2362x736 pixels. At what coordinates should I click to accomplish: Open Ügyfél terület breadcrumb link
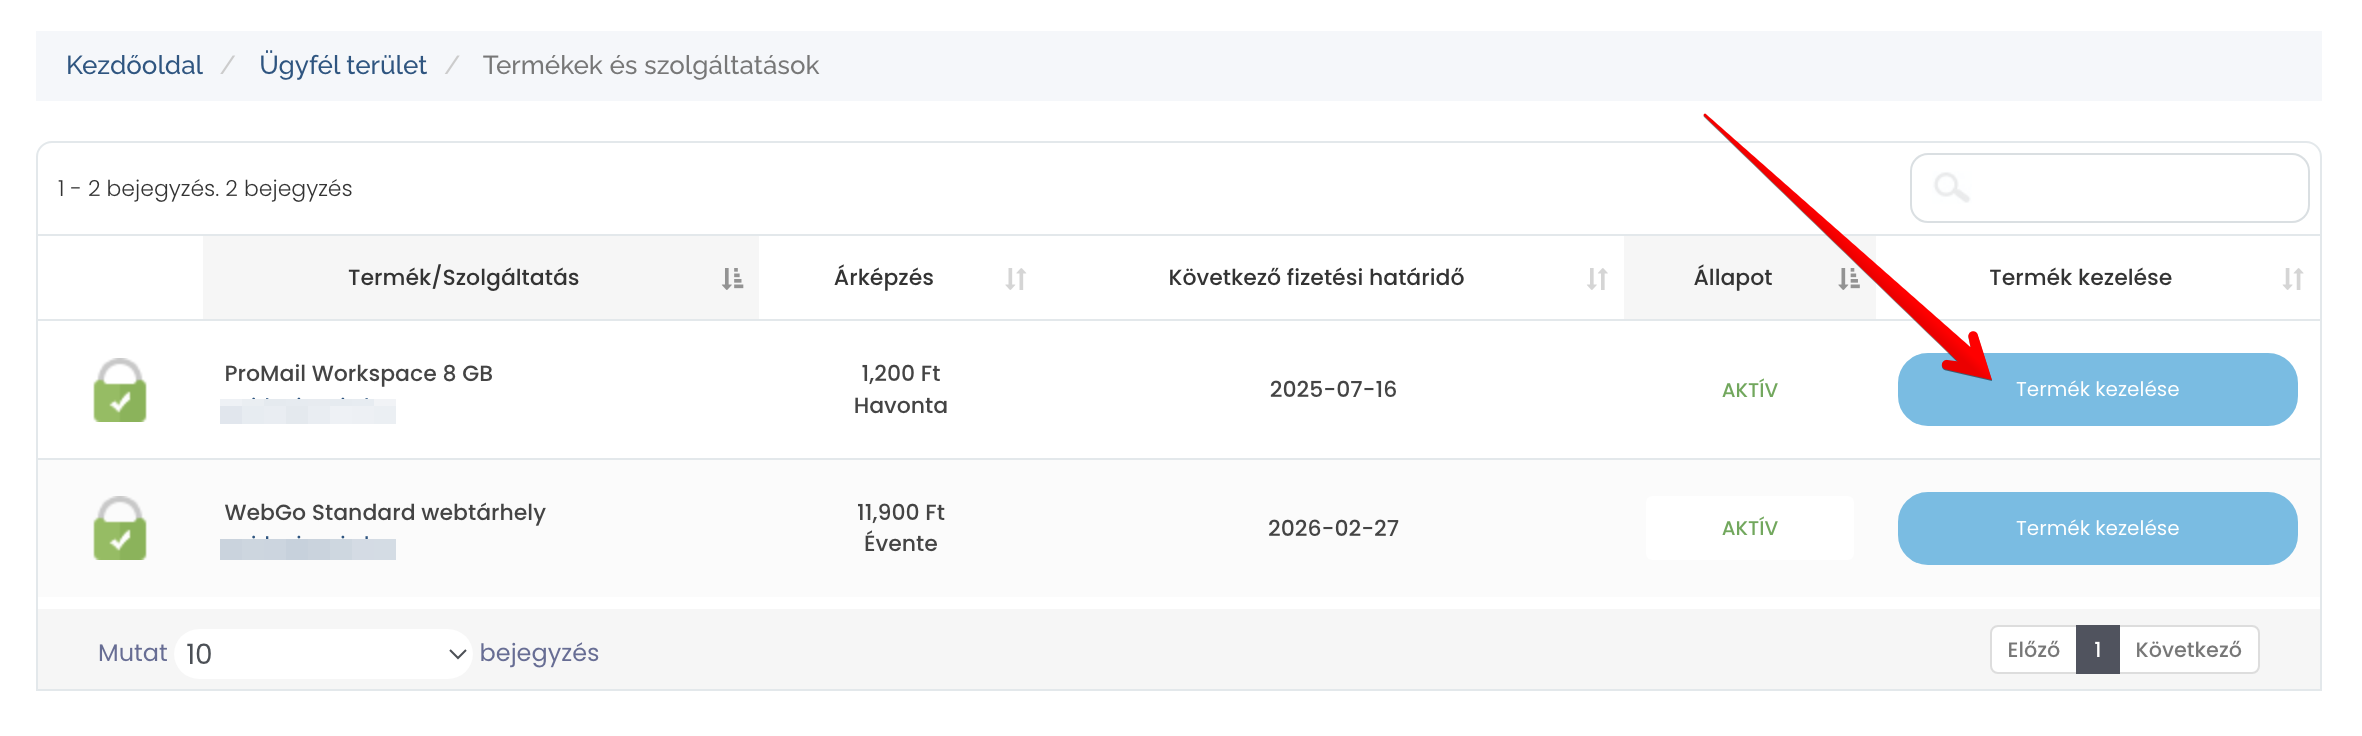click(343, 65)
